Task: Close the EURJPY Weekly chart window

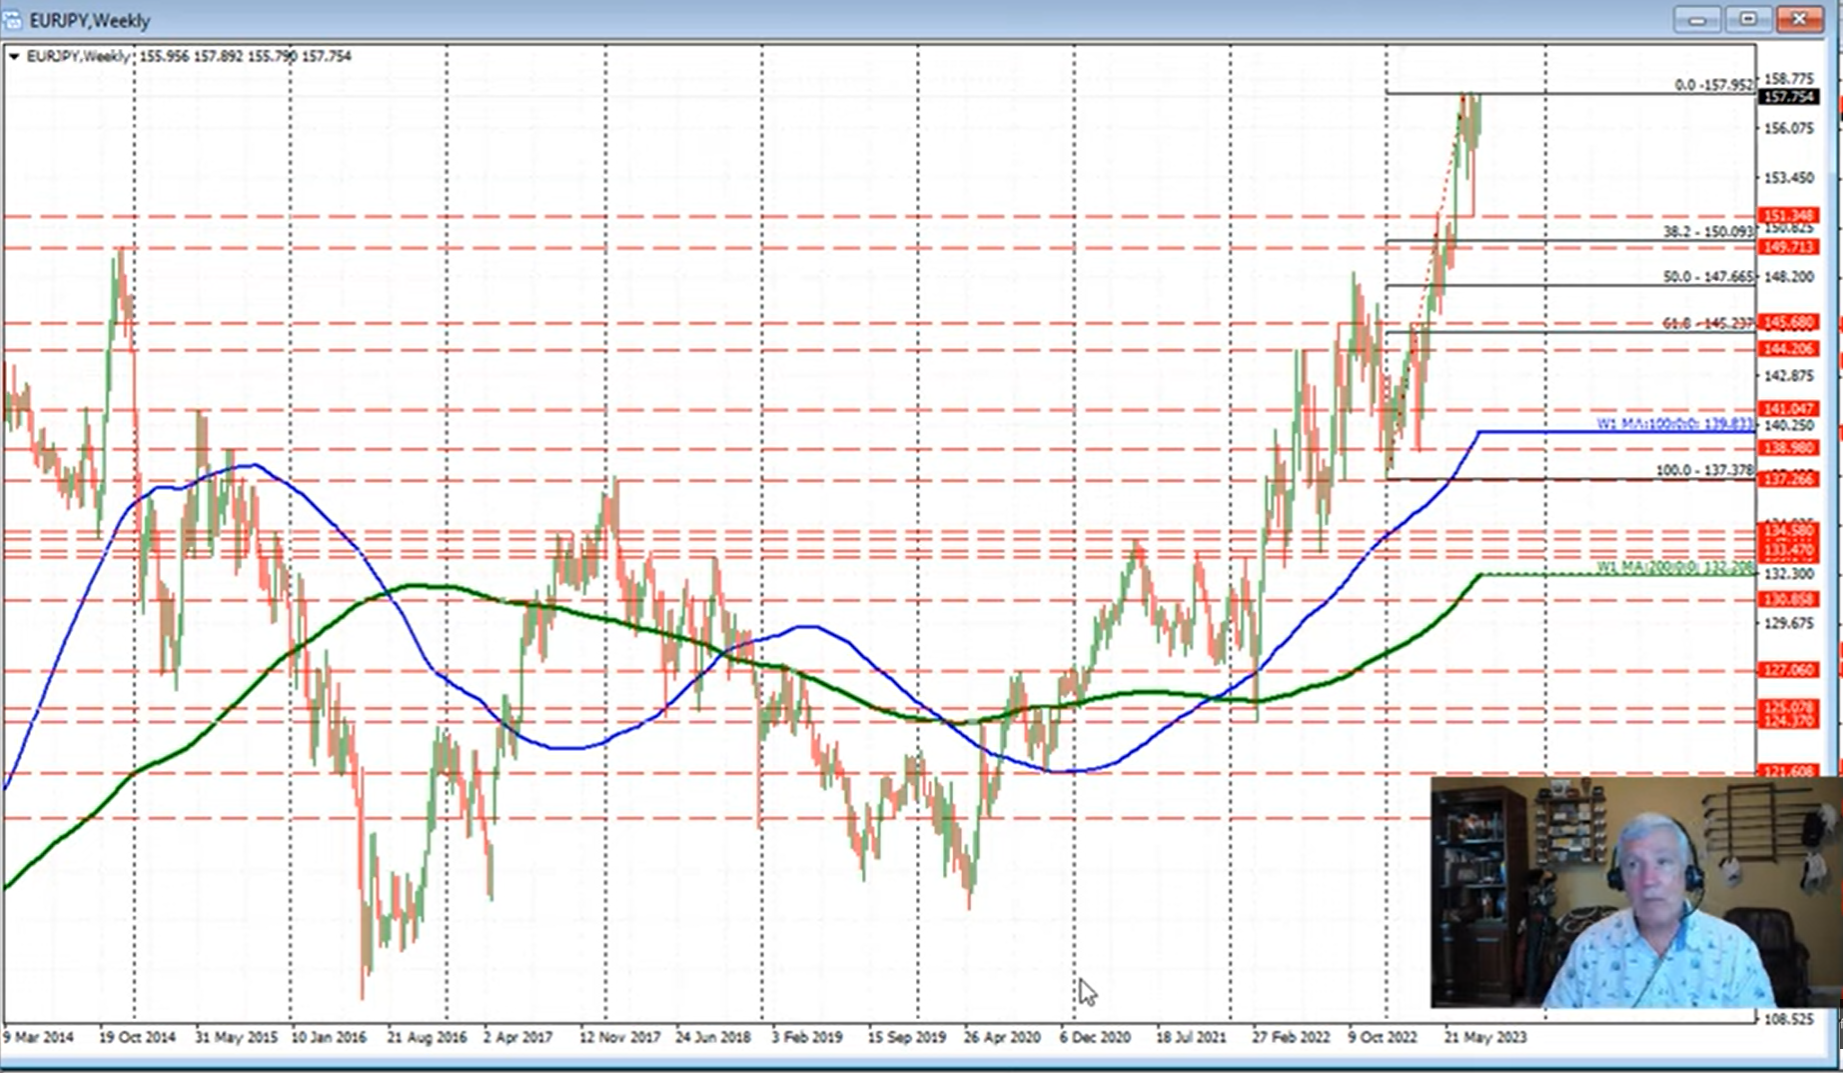Action: coord(1799,19)
